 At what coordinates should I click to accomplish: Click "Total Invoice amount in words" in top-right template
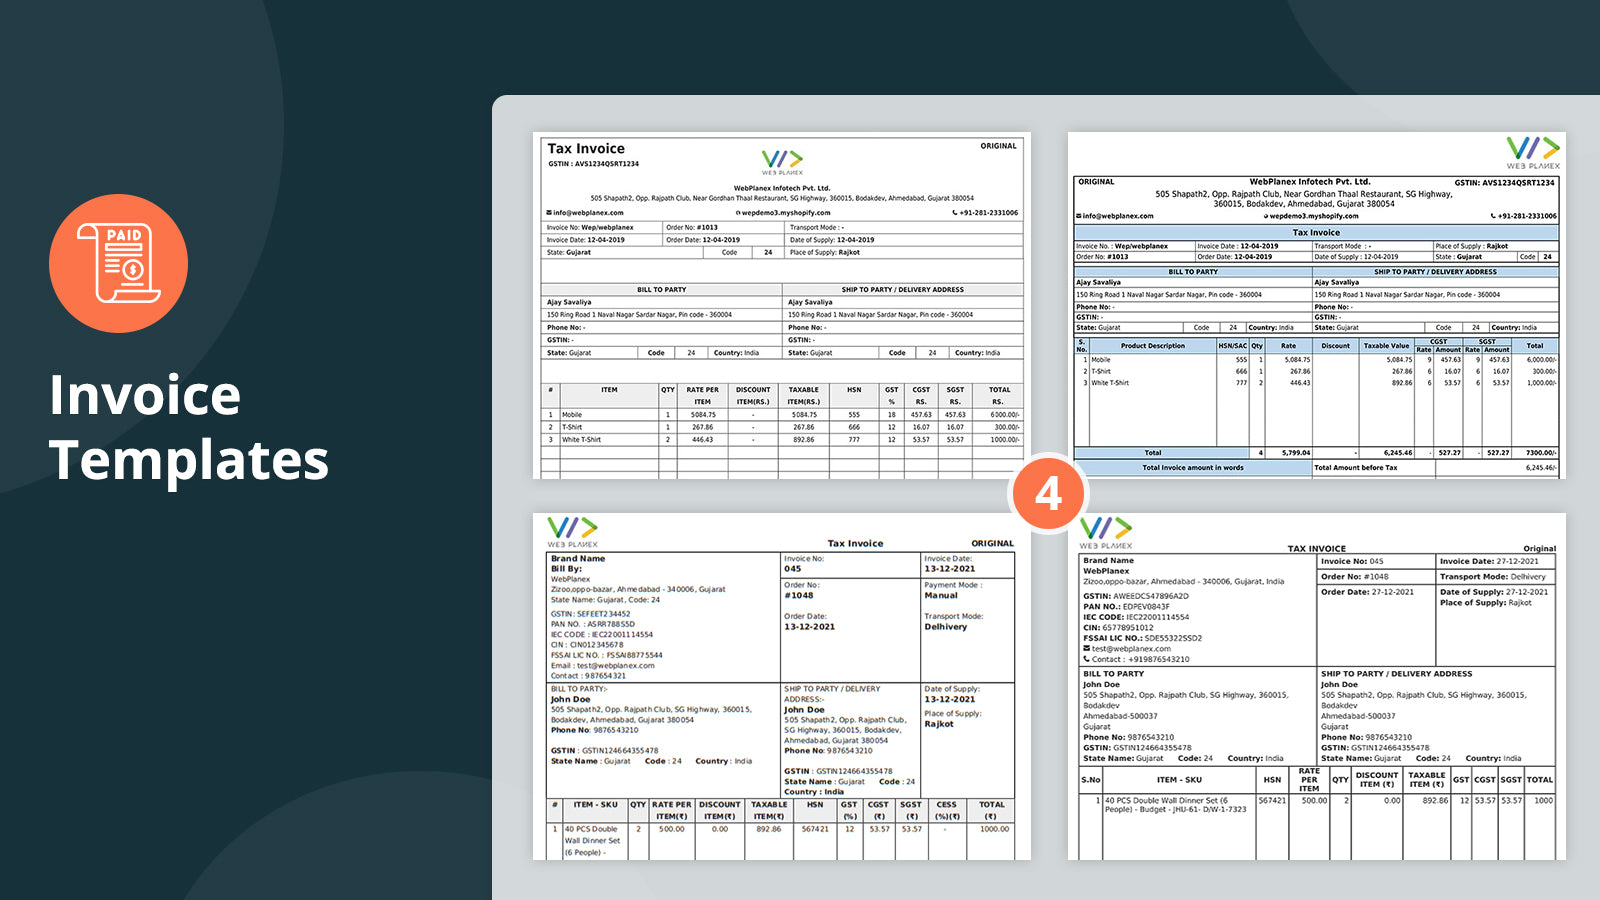pos(1193,467)
